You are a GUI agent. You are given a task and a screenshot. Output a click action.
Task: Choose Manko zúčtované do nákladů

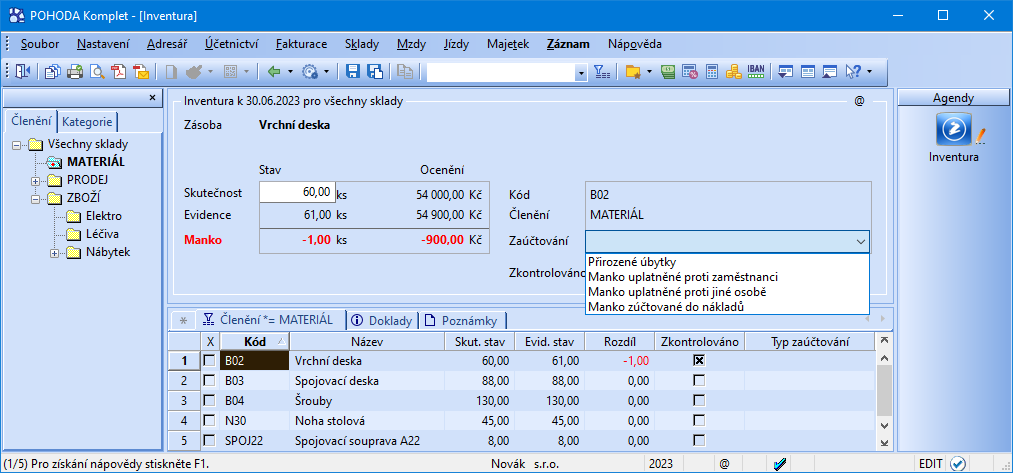click(x=727, y=307)
